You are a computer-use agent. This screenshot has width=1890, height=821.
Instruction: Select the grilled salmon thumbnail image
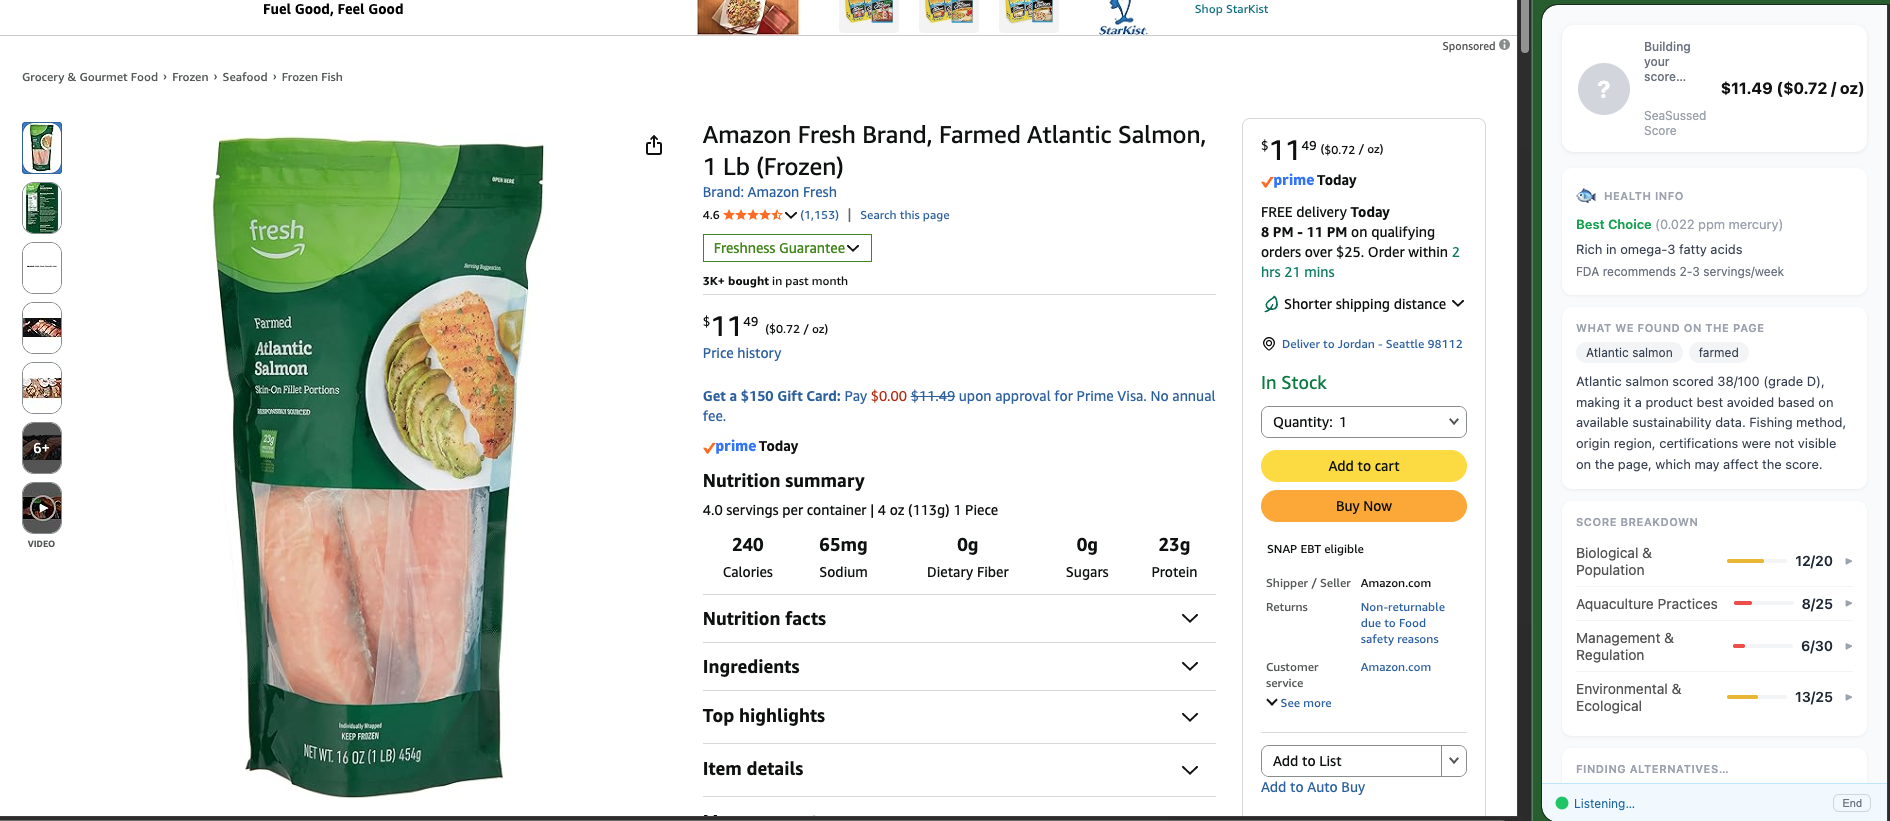point(42,328)
